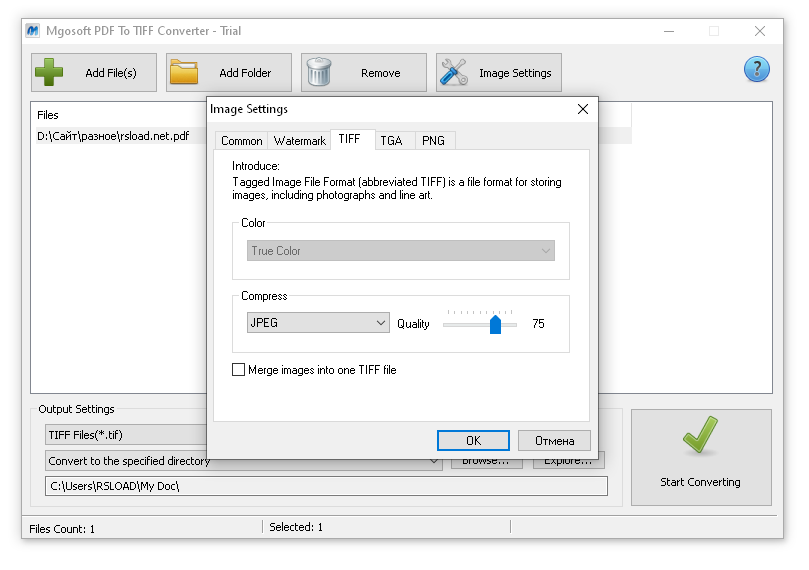Minimize the Mgosoft converter window
Image resolution: width=809 pixels, height=570 pixels.
click(x=669, y=31)
